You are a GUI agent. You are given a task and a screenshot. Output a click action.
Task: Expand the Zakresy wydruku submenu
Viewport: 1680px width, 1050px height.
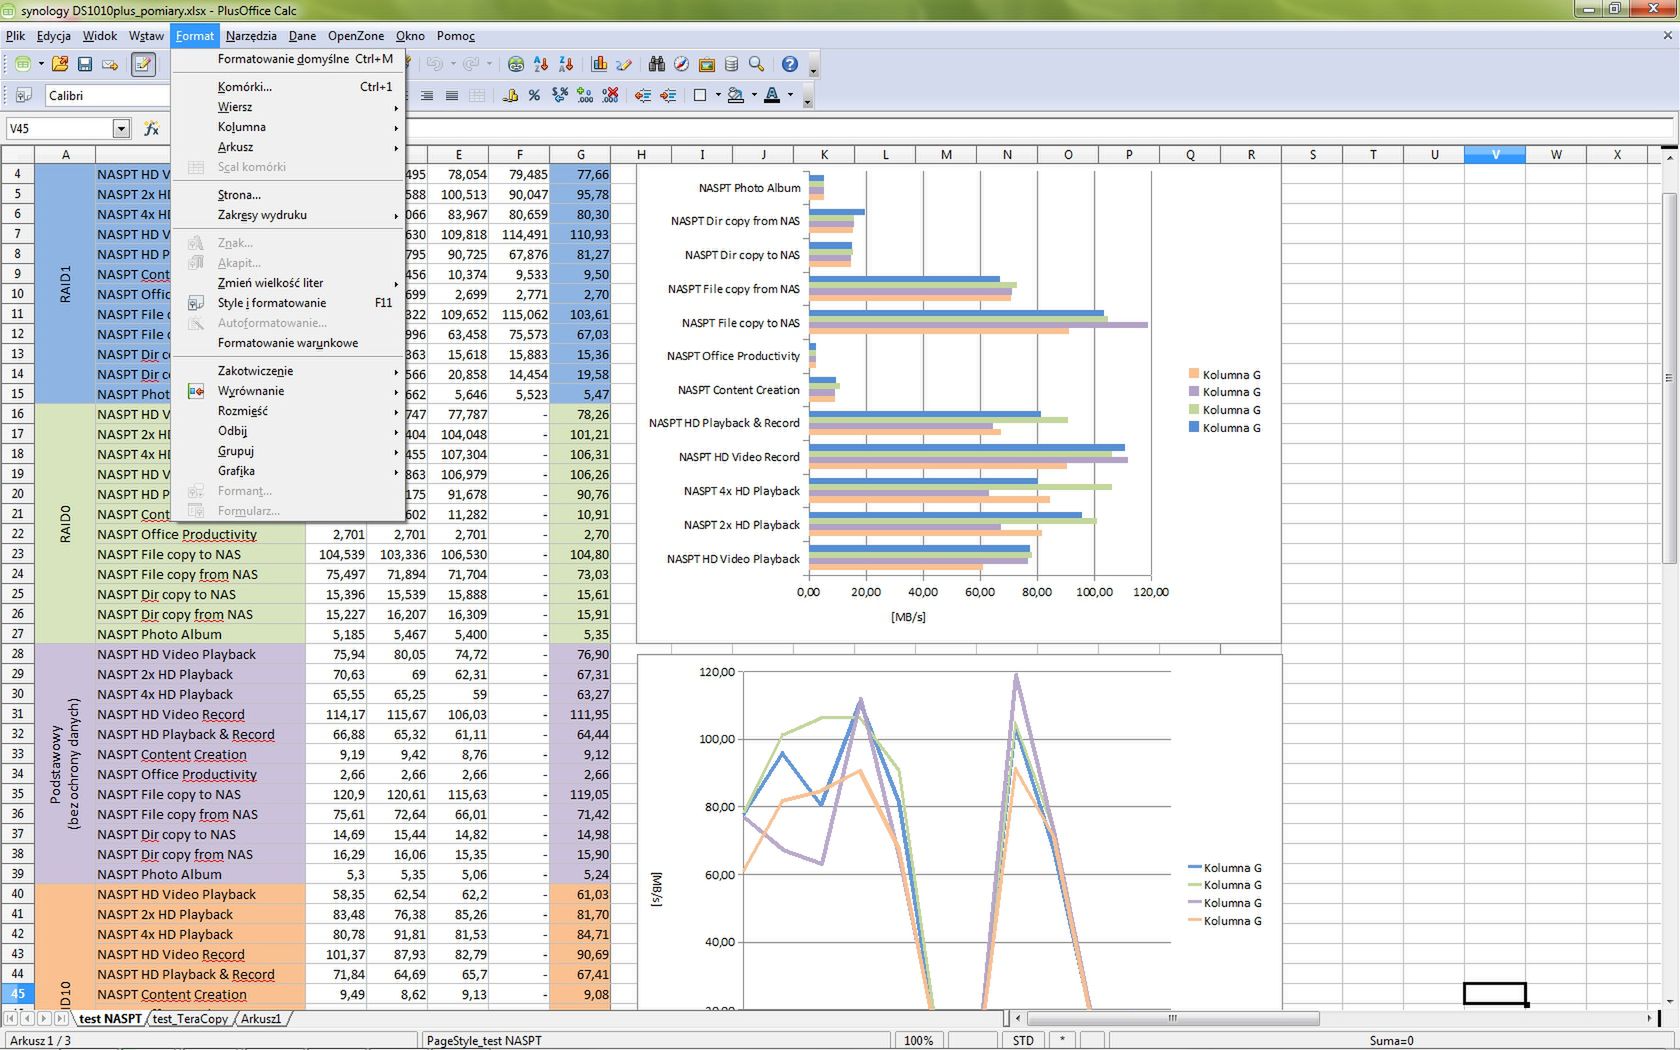(288, 215)
